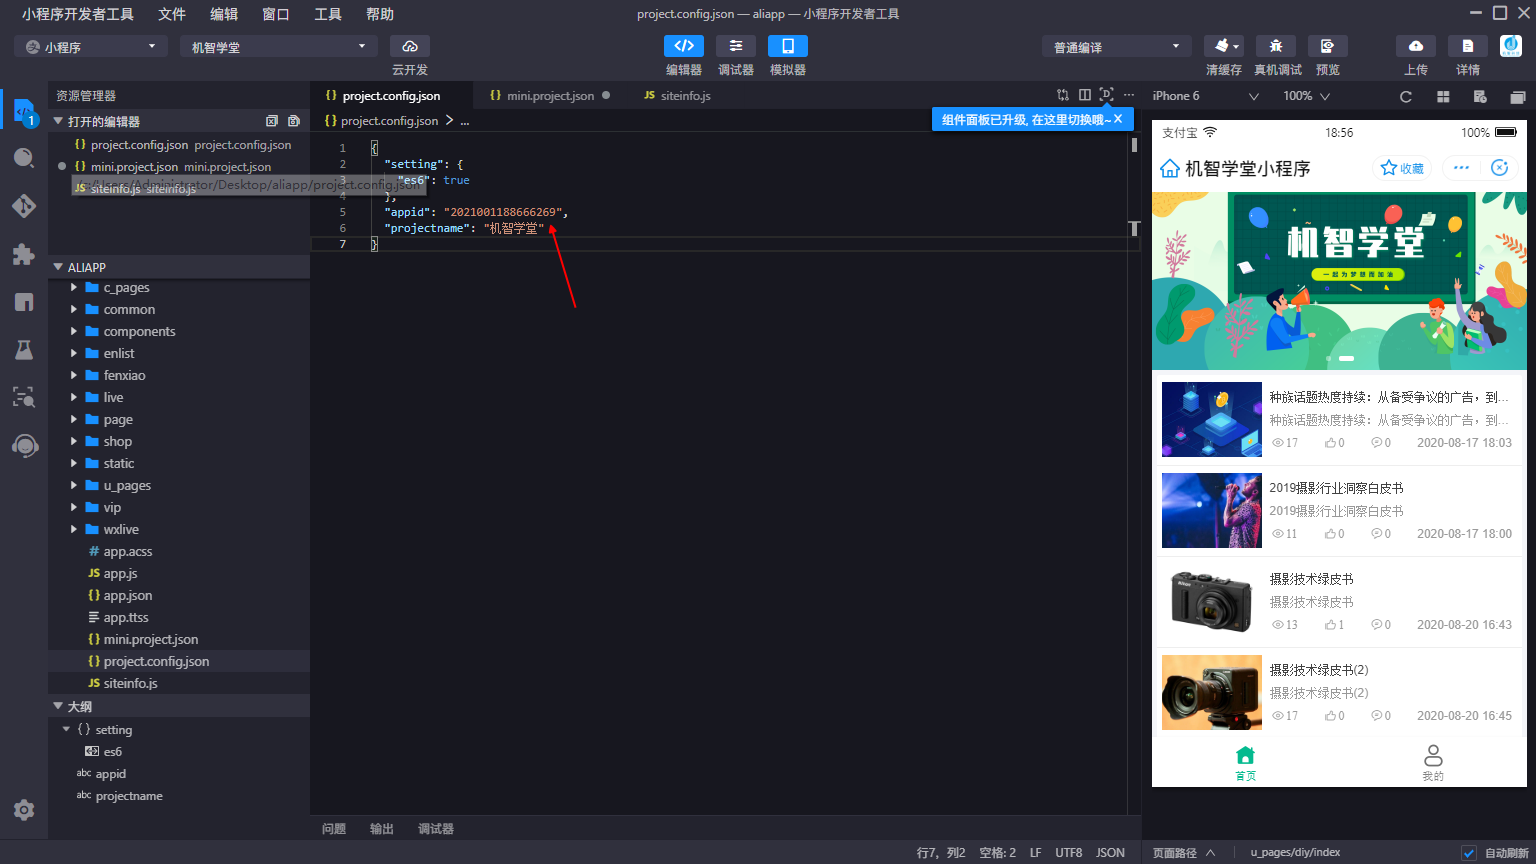Click the 我的 tab in simulator
The height and width of the screenshot is (864, 1536).
[1433, 762]
